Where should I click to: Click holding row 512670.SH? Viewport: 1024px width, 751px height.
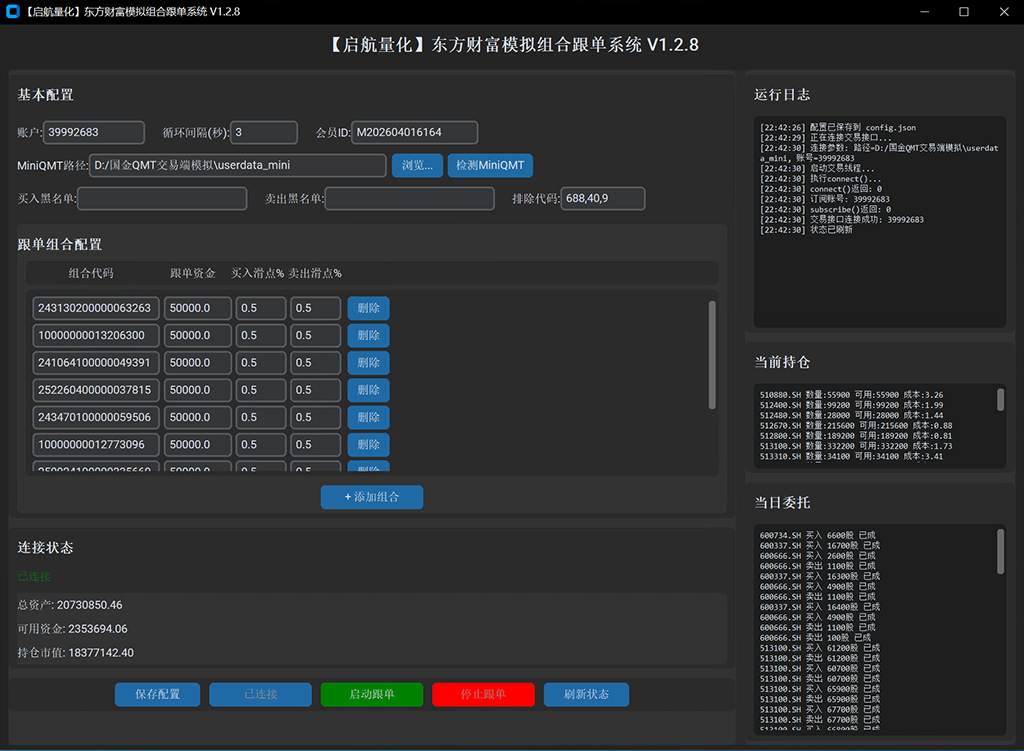coord(856,426)
